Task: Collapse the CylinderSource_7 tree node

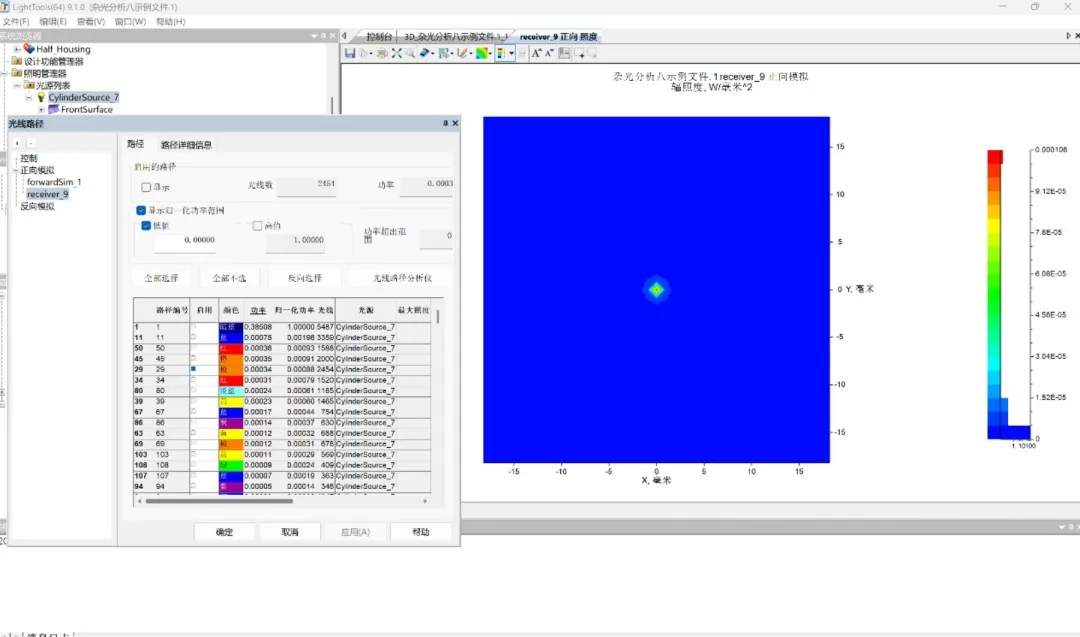Action: click(29, 98)
